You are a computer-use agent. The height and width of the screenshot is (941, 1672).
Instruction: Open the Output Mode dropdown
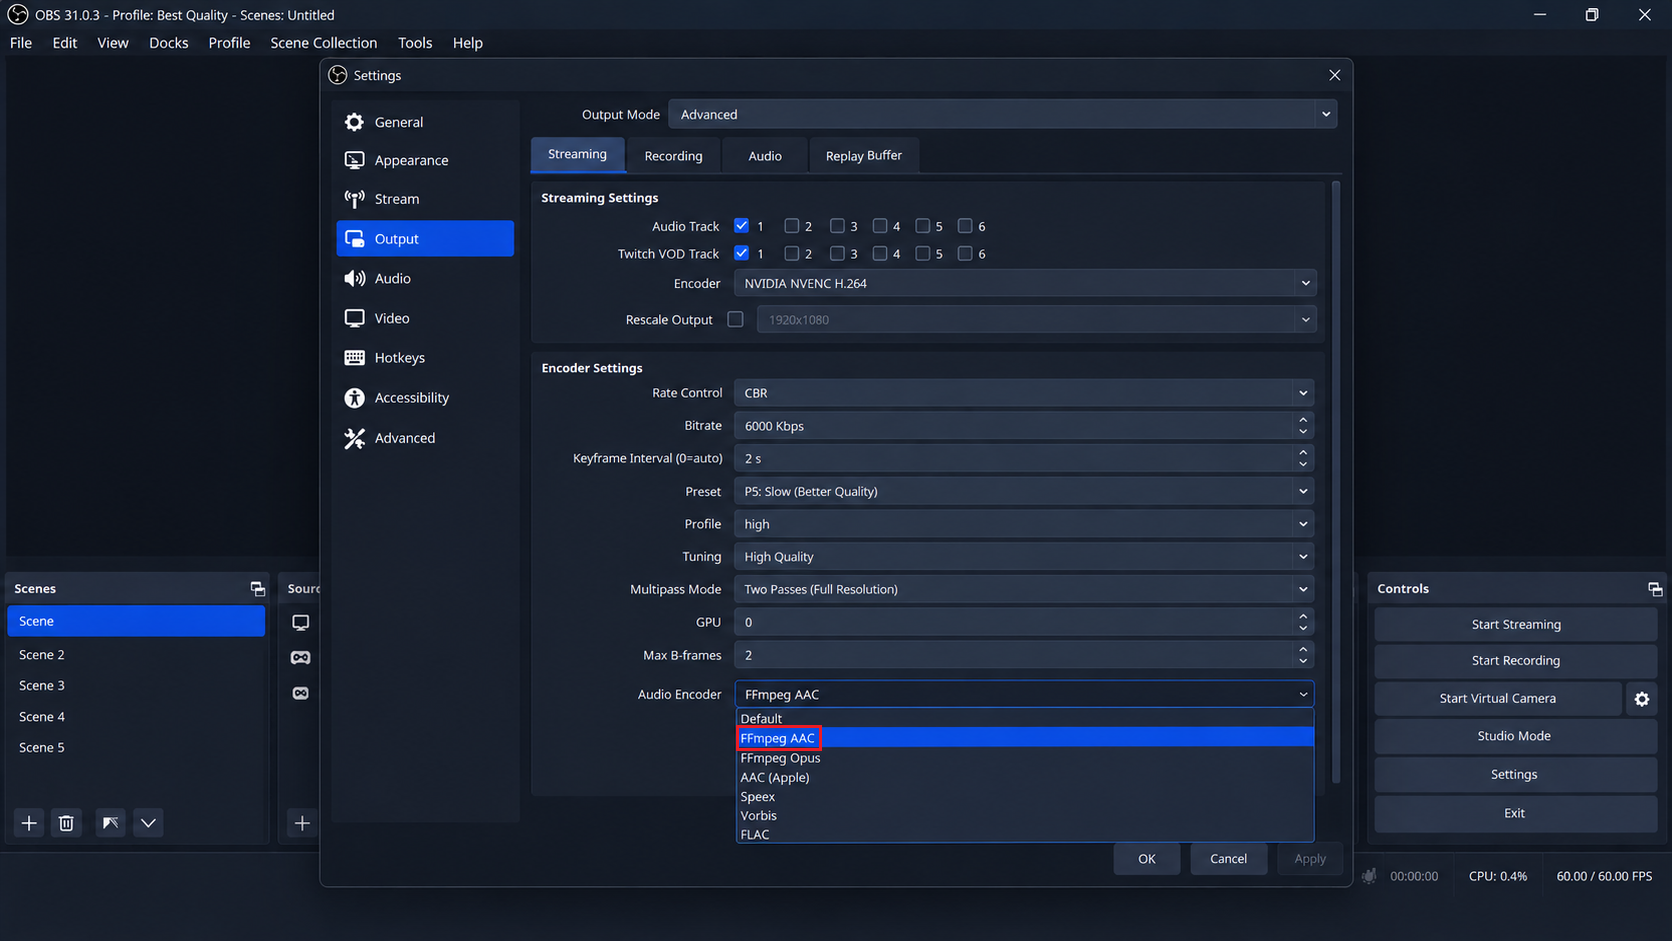[1002, 114]
